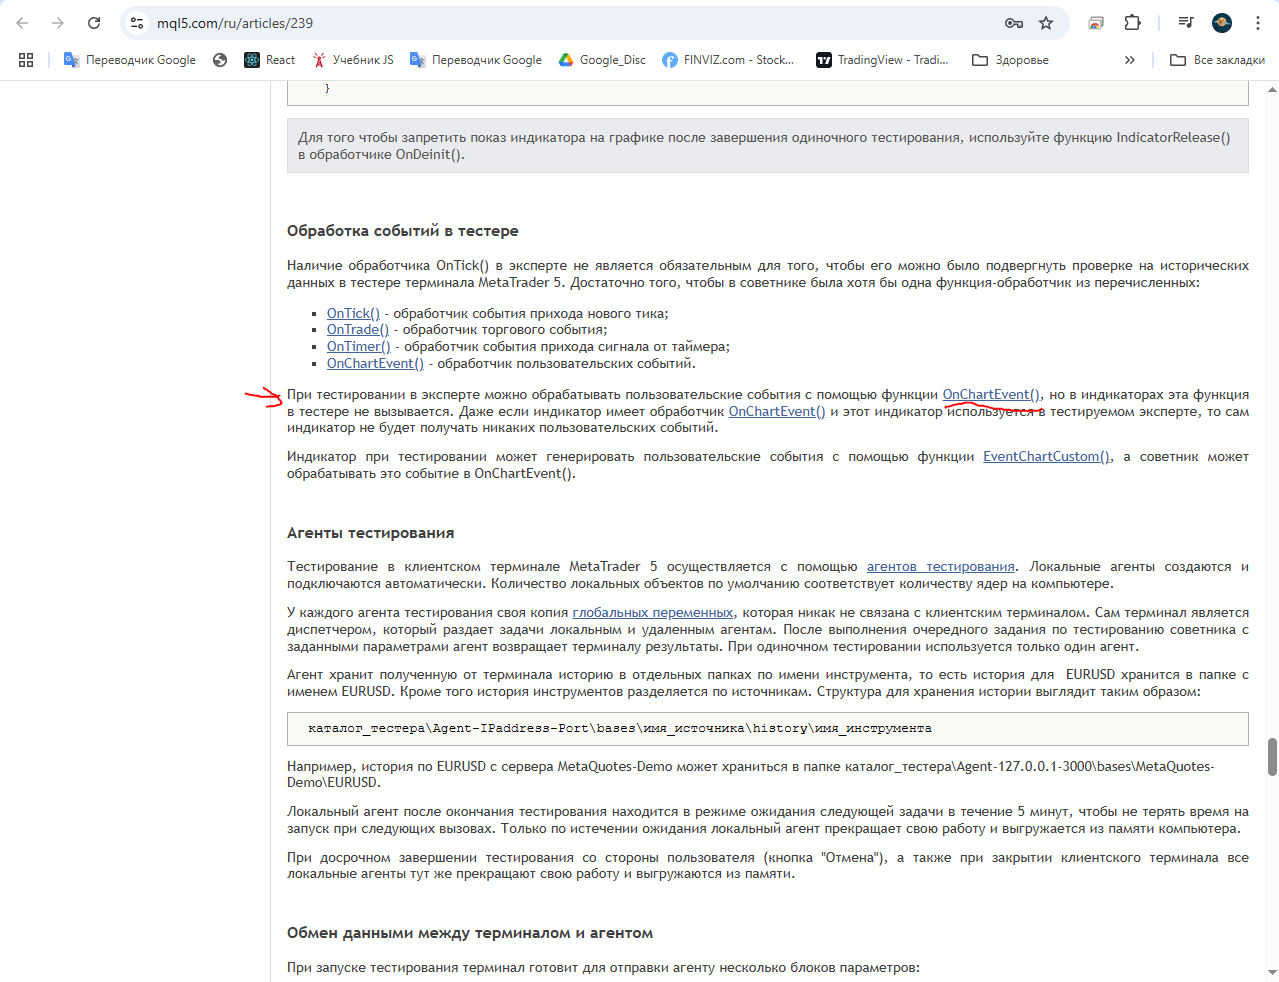This screenshot has height=982, width=1279.
Task: Open the агентов тестирования link
Action: 940,566
